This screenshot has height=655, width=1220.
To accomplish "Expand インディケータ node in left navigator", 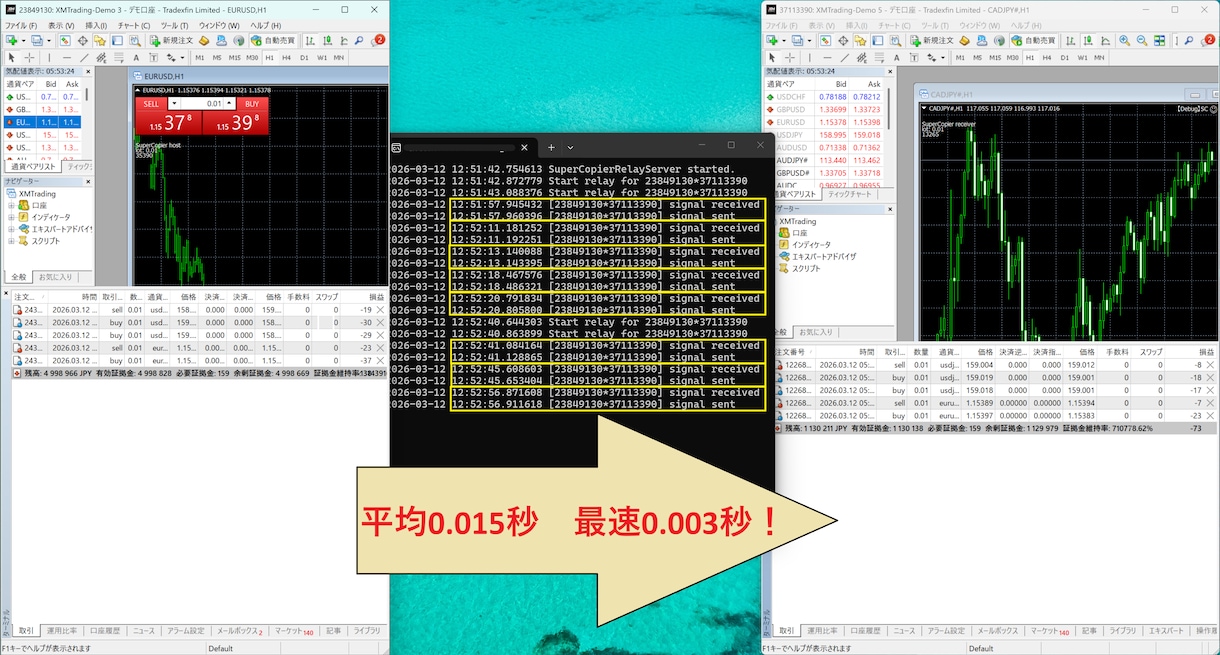I will point(12,217).
